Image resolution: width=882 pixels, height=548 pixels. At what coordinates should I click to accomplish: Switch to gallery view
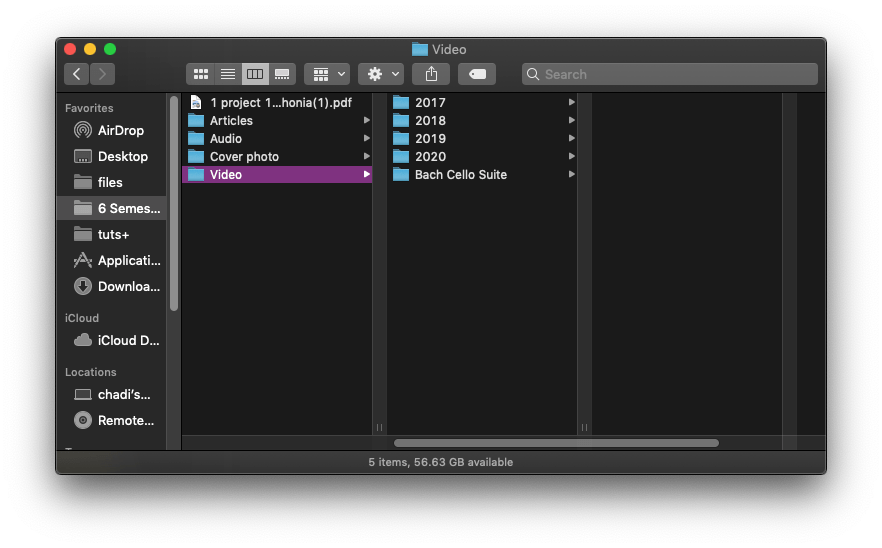(x=283, y=74)
